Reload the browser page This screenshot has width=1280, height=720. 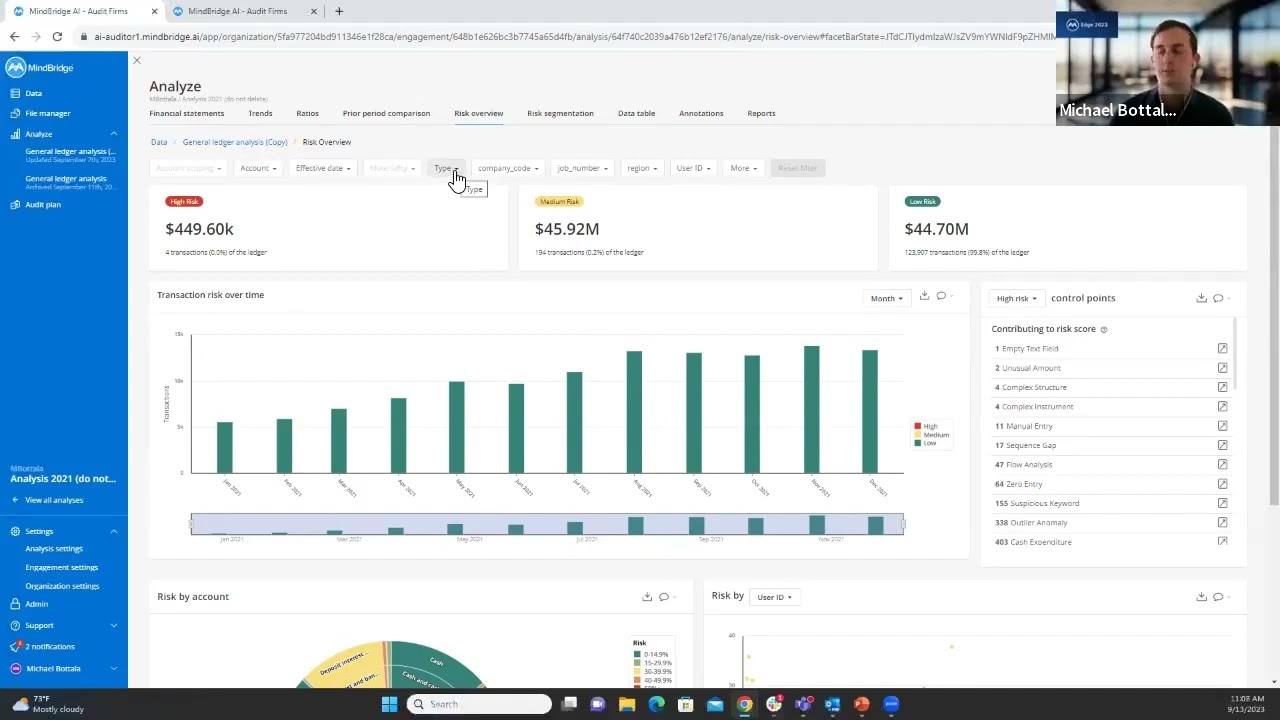57,37
